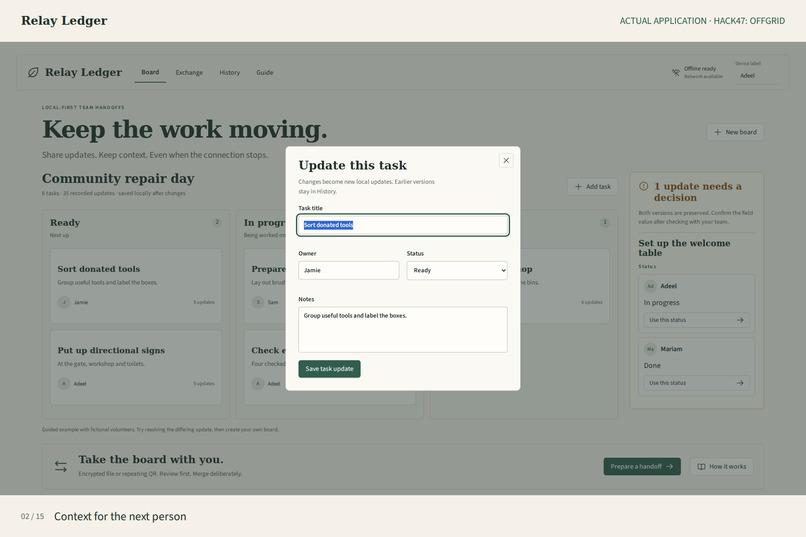Screen dimensions: 806x537
Task: Click Prepare a handoff button
Action: click(x=642, y=467)
